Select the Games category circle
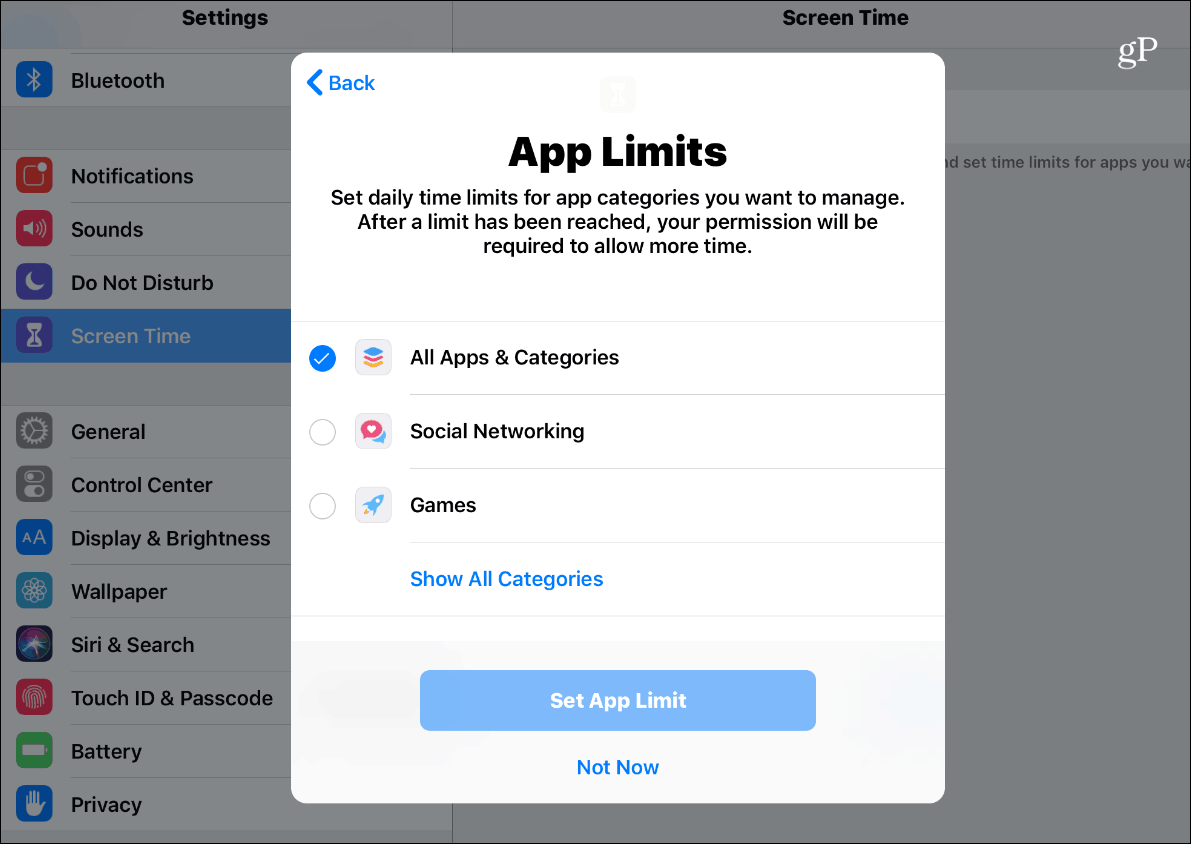 322,505
